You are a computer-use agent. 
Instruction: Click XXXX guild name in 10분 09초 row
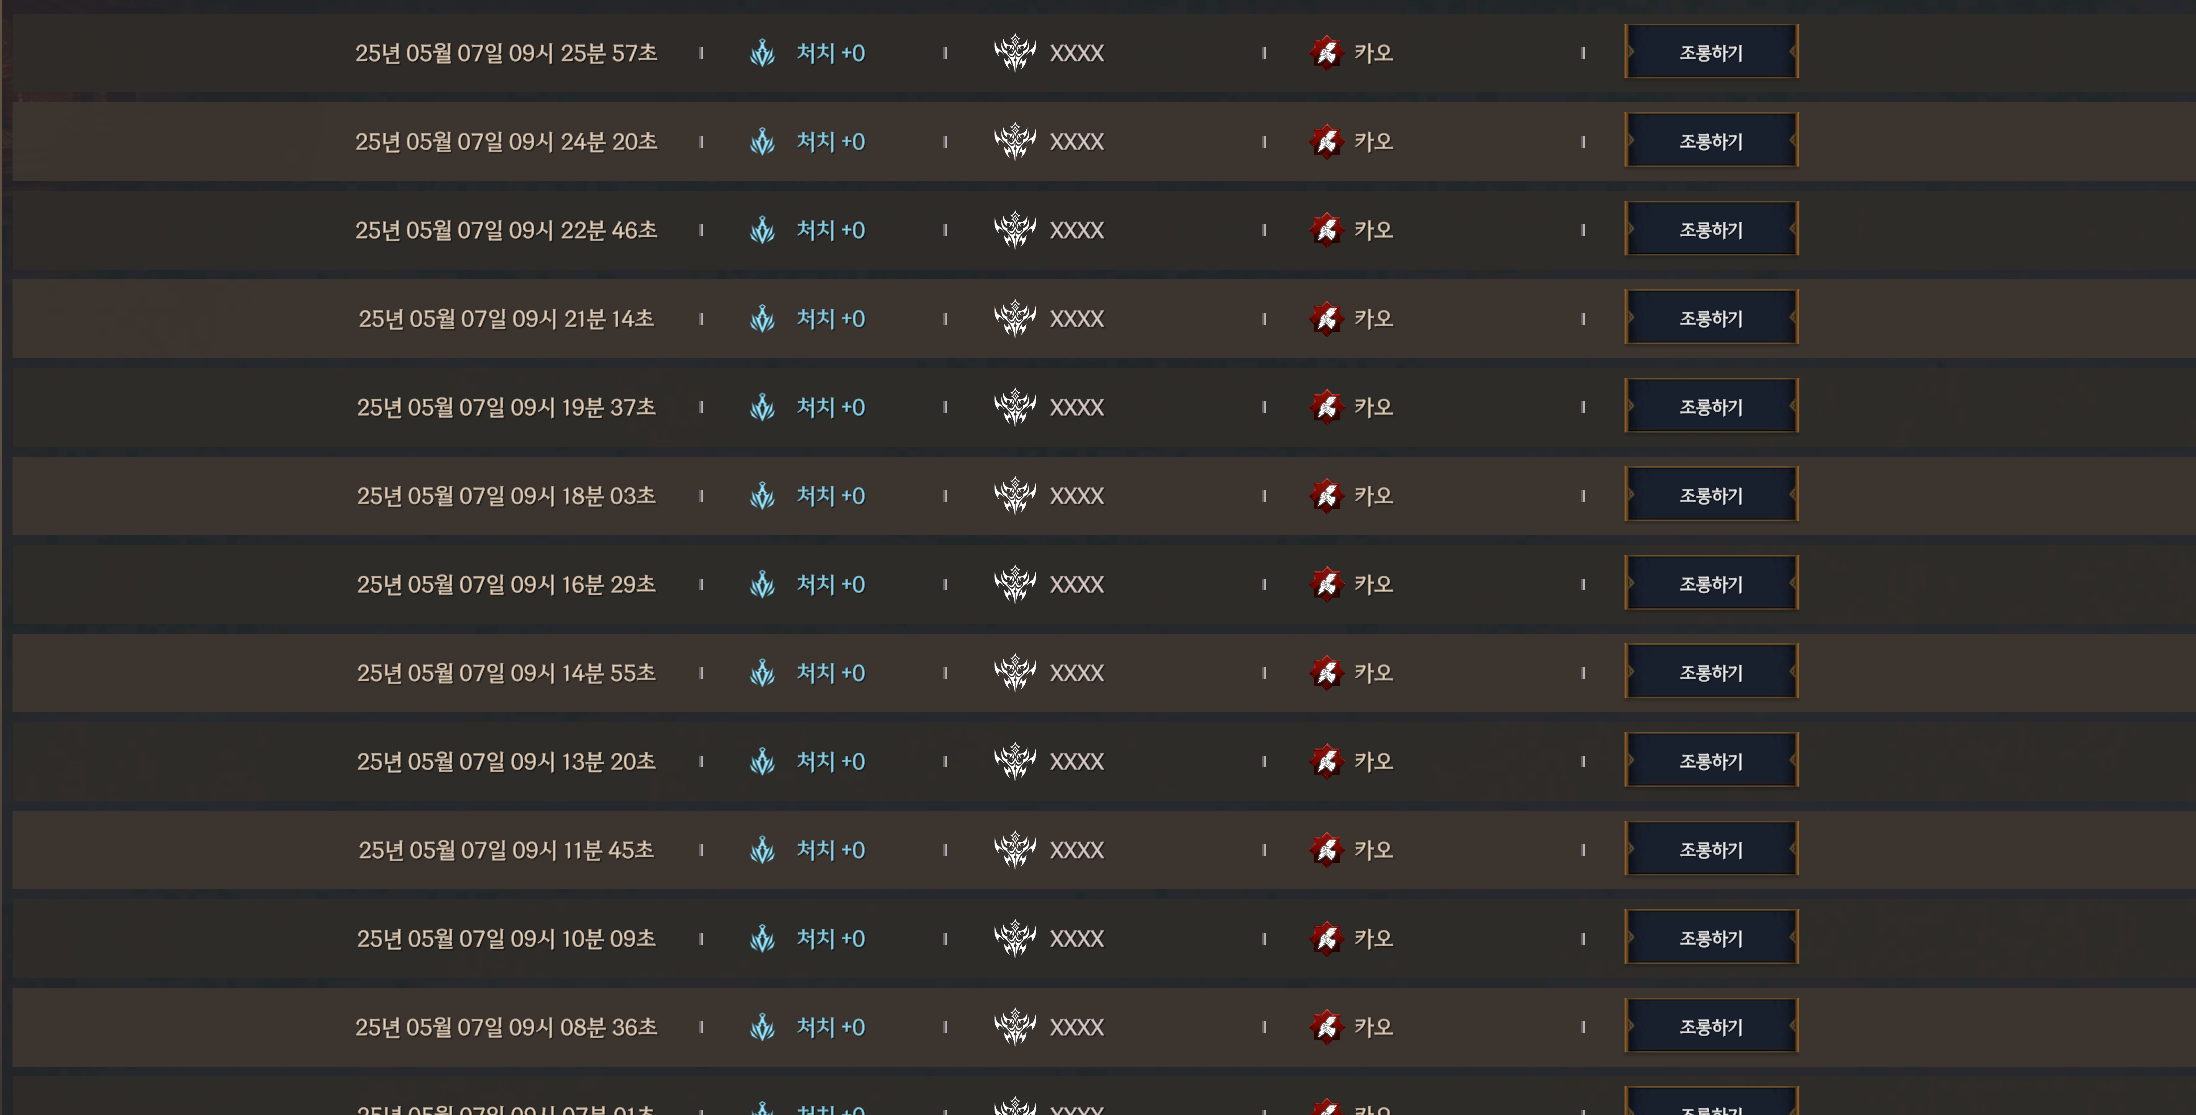click(1077, 939)
